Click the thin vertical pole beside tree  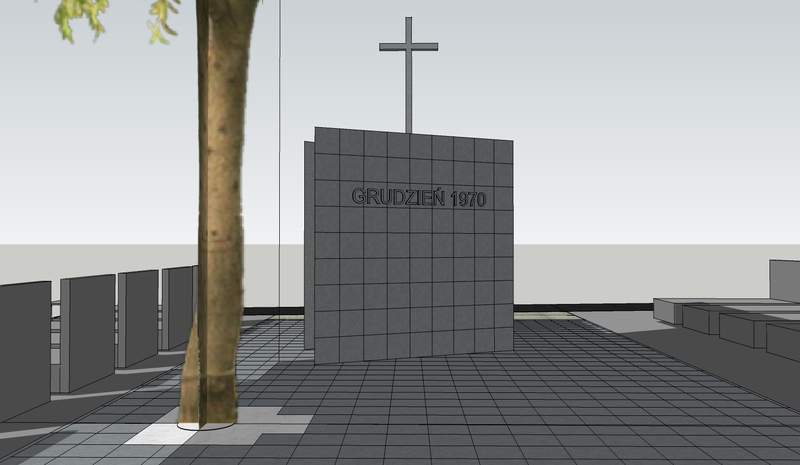click(280, 150)
